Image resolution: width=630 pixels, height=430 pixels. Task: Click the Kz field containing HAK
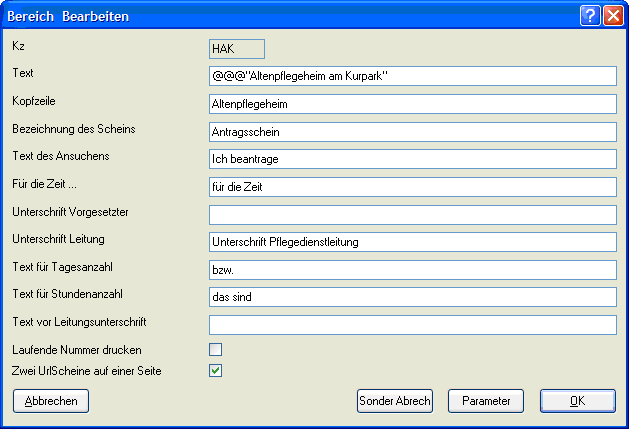point(236,48)
